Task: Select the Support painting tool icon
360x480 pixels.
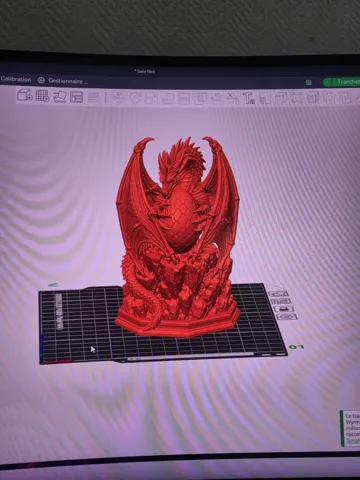Action: [217, 99]
